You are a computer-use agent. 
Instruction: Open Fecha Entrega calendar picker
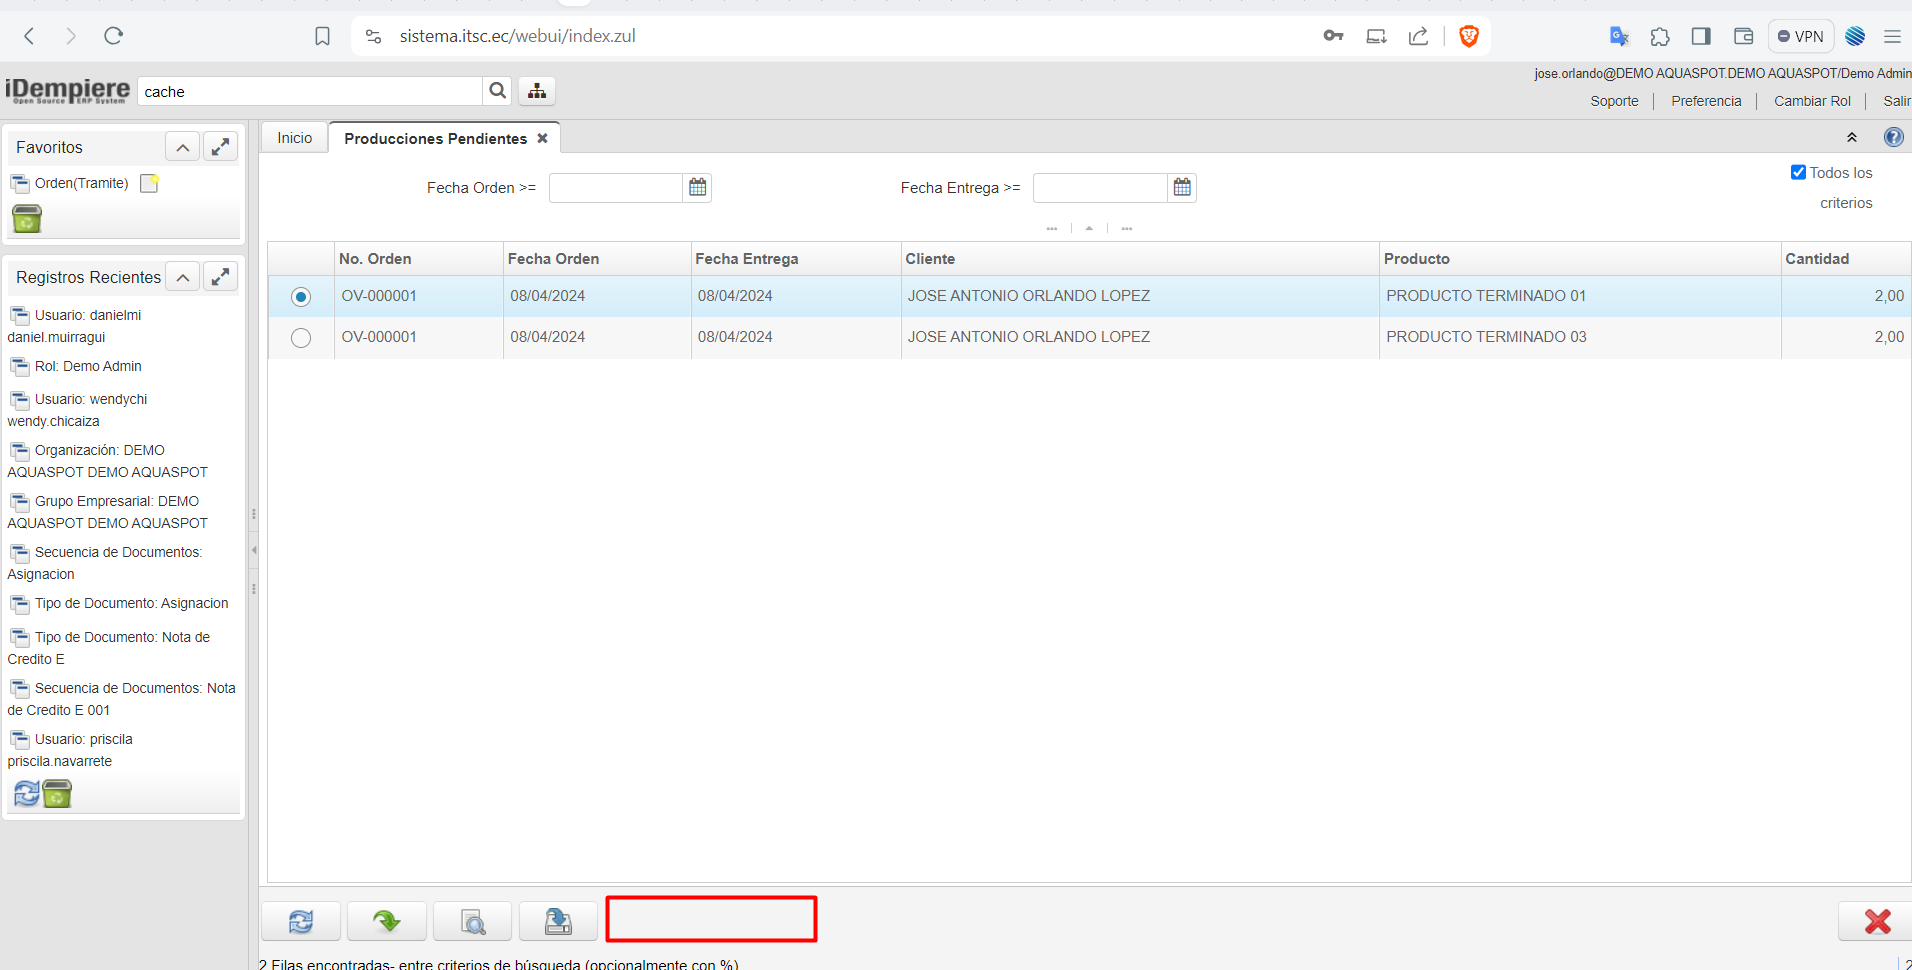tap(1182, 187)
